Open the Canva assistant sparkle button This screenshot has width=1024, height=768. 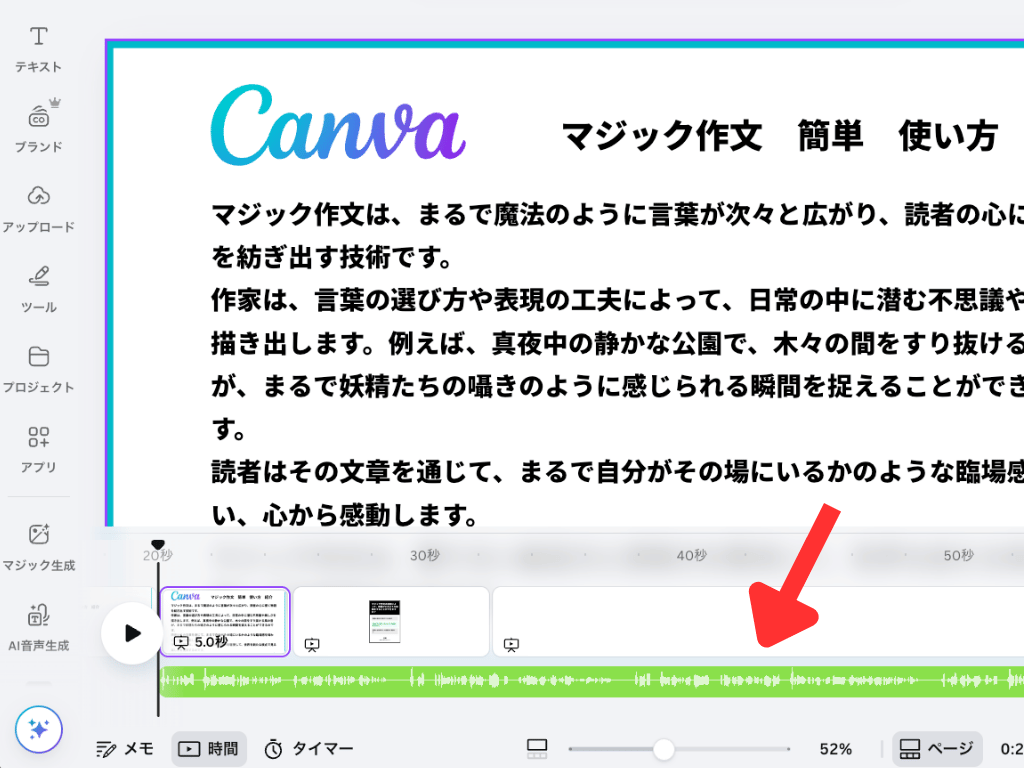(39, 729)
